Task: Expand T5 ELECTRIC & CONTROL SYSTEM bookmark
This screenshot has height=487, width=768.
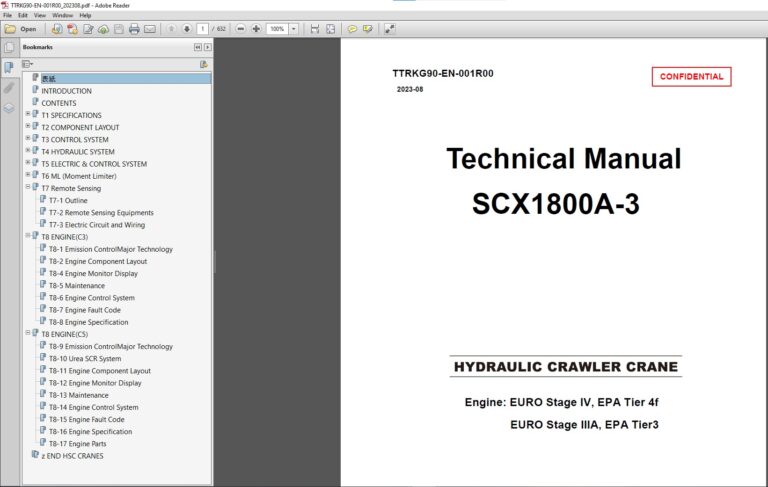Action: click(x=28, y=163)
